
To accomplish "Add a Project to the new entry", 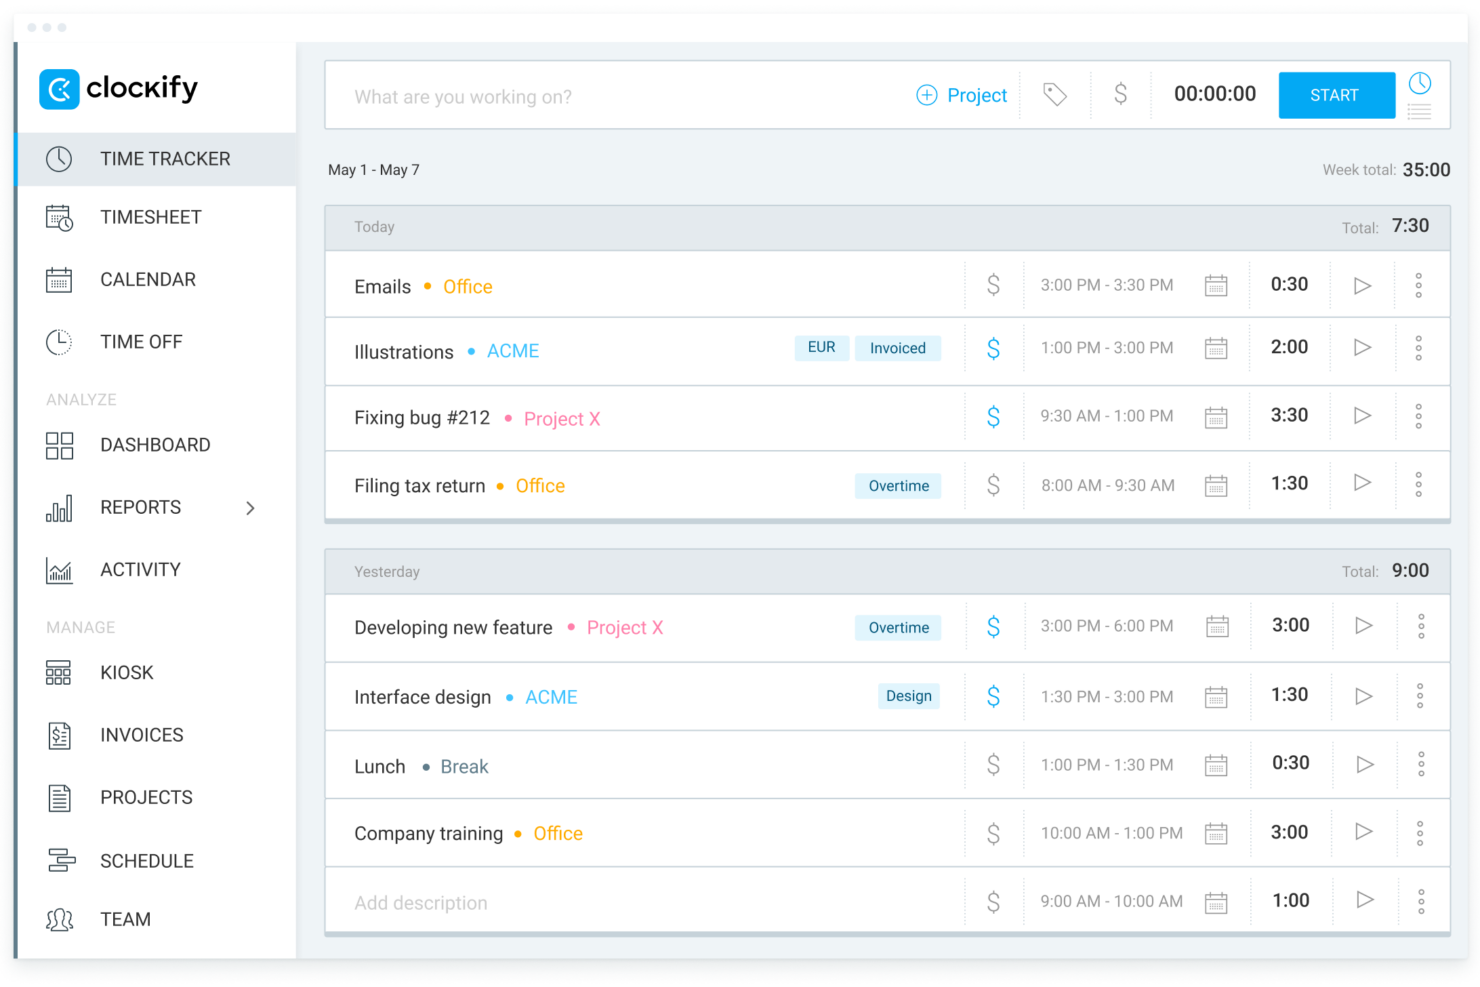I will tap(962, 95).
